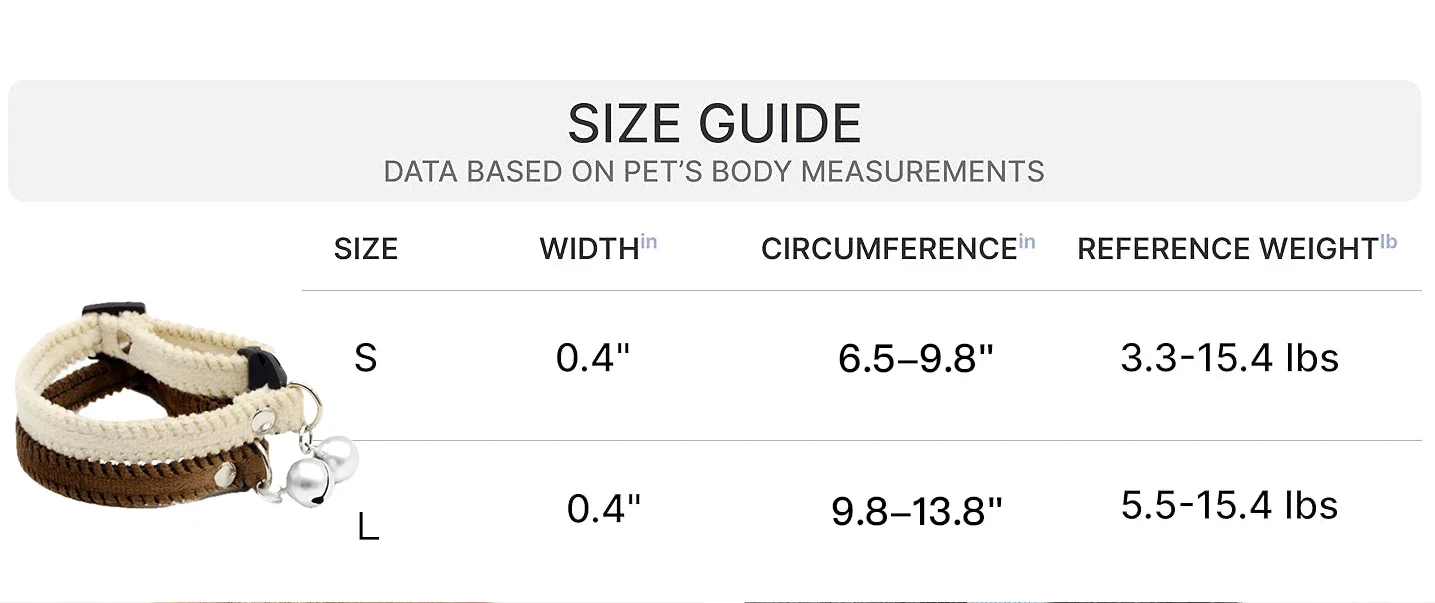Click the 'in' unit superscript beside WIDTH
The image size is (1435, 603).
(649, 242)
